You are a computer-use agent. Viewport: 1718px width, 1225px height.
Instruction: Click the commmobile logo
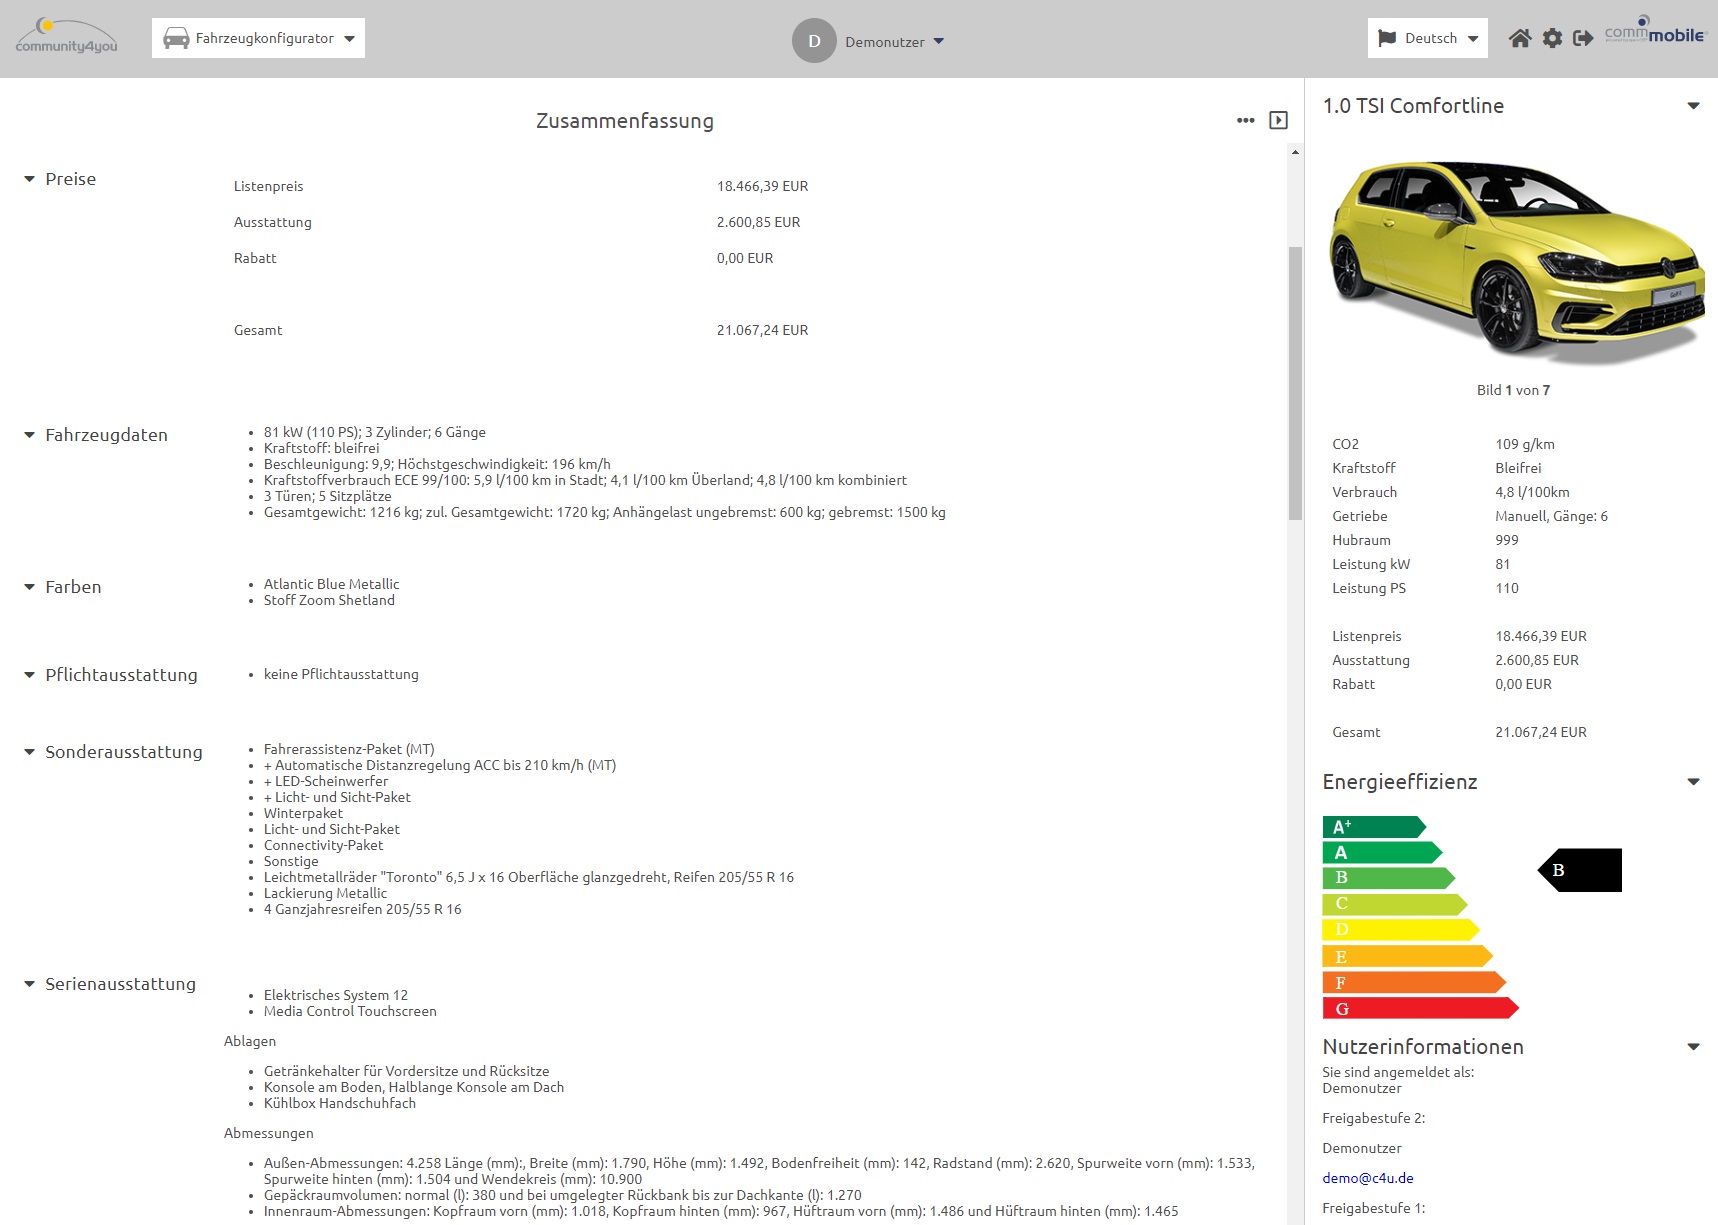(1654, 30)
